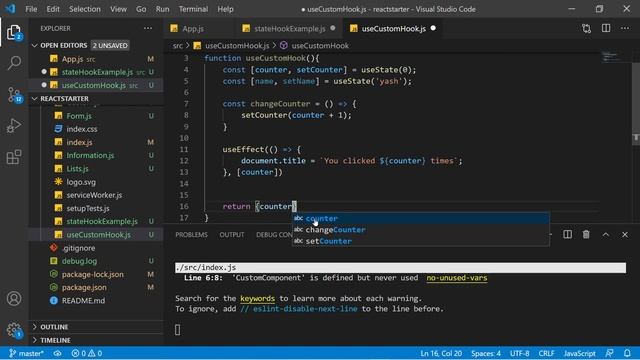Open editor more actions ellipsis

(625, 28)
